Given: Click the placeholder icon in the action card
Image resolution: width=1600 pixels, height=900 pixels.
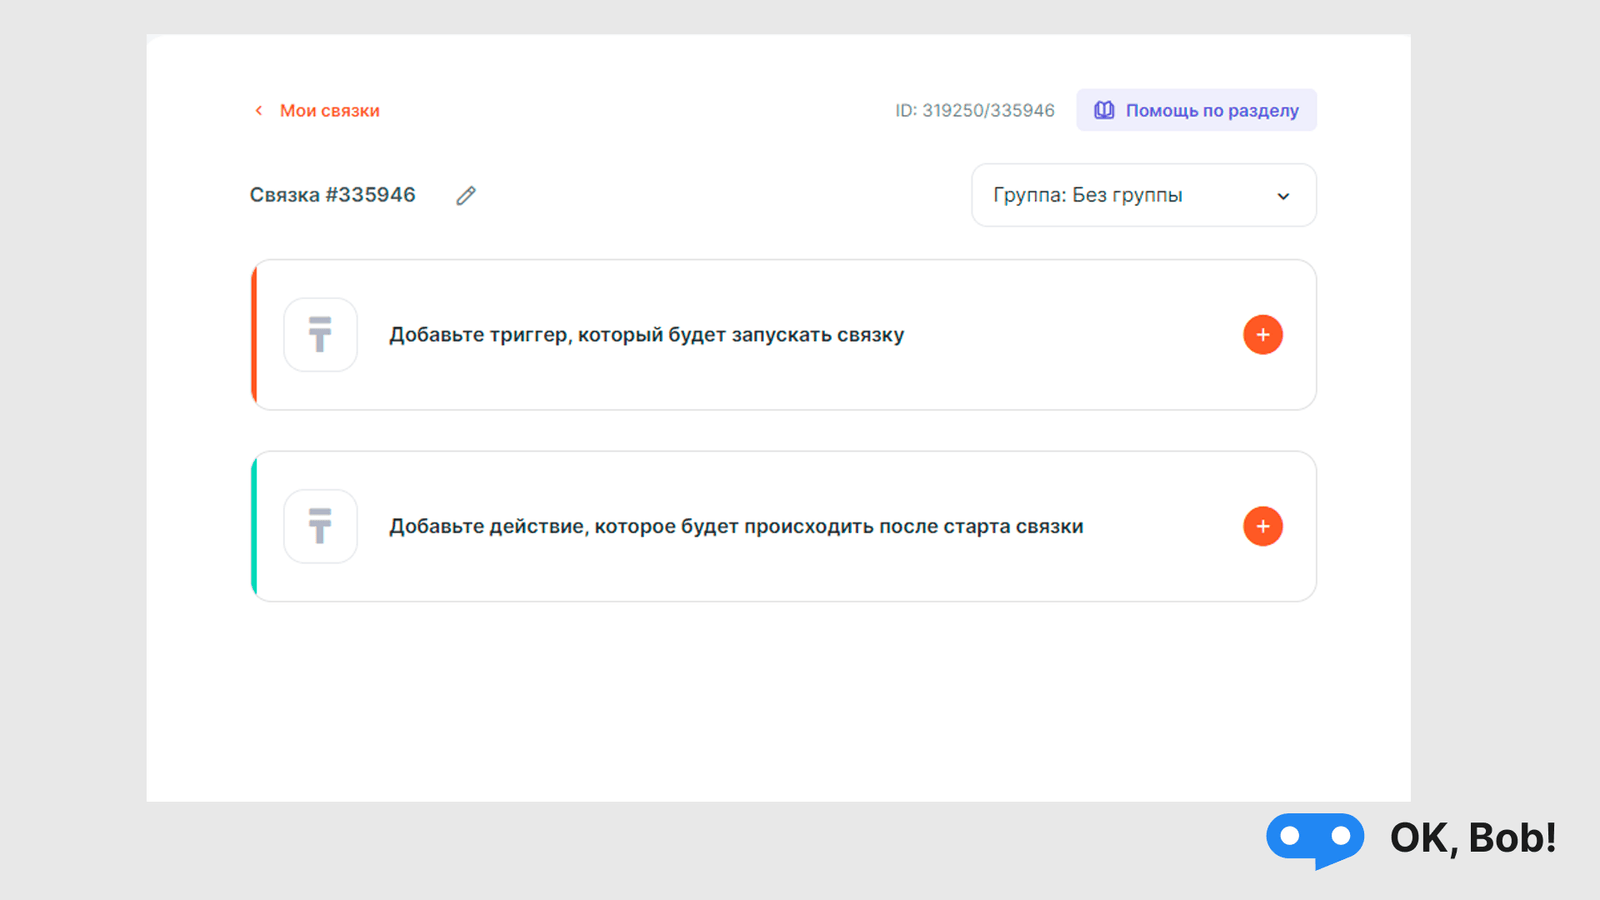Looking at the screenshot, I should click(x=320, y=527).
